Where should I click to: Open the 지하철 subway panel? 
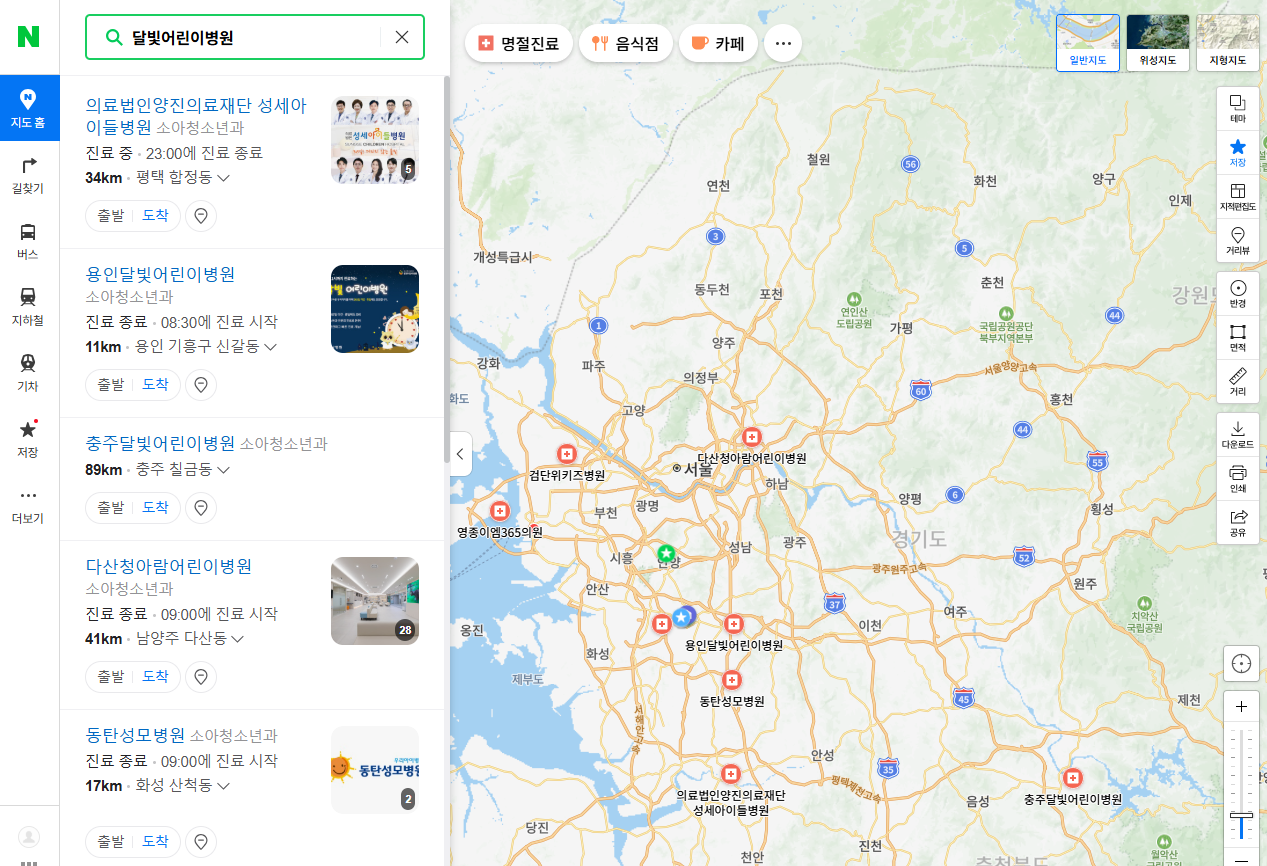28,306
